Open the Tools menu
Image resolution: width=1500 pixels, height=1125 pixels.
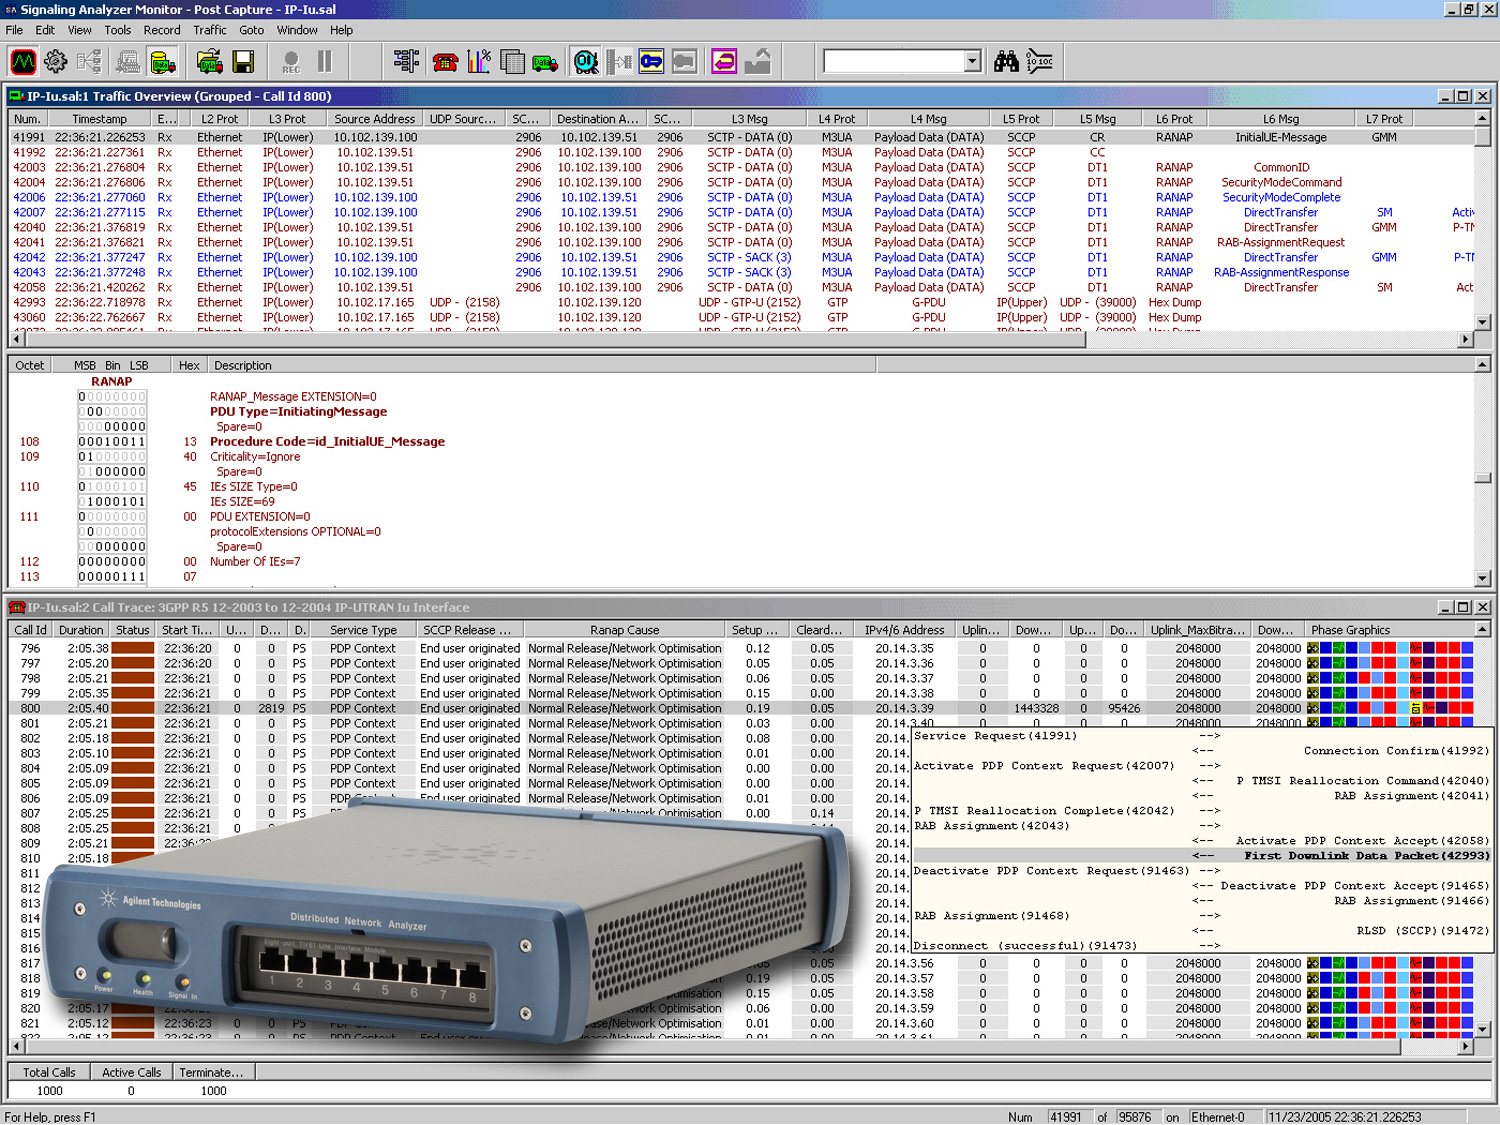click(118, 30)
